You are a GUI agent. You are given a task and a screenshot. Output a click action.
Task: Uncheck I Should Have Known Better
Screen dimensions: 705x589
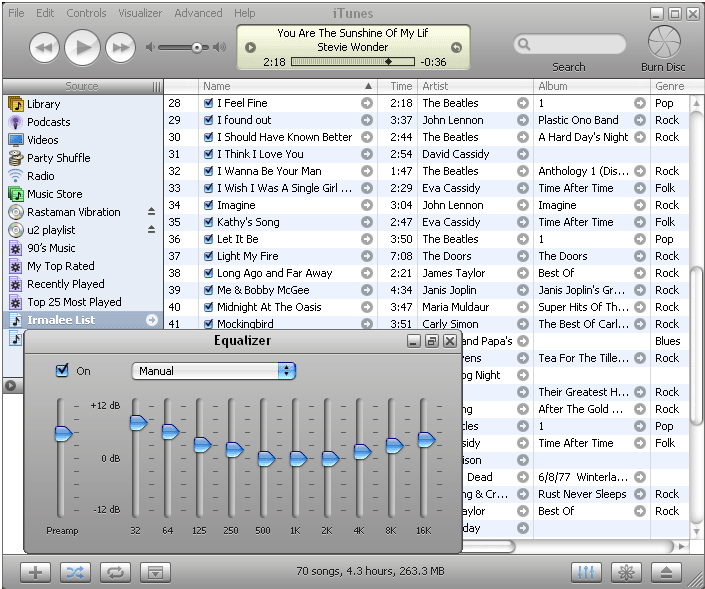[x=208, y=137]
